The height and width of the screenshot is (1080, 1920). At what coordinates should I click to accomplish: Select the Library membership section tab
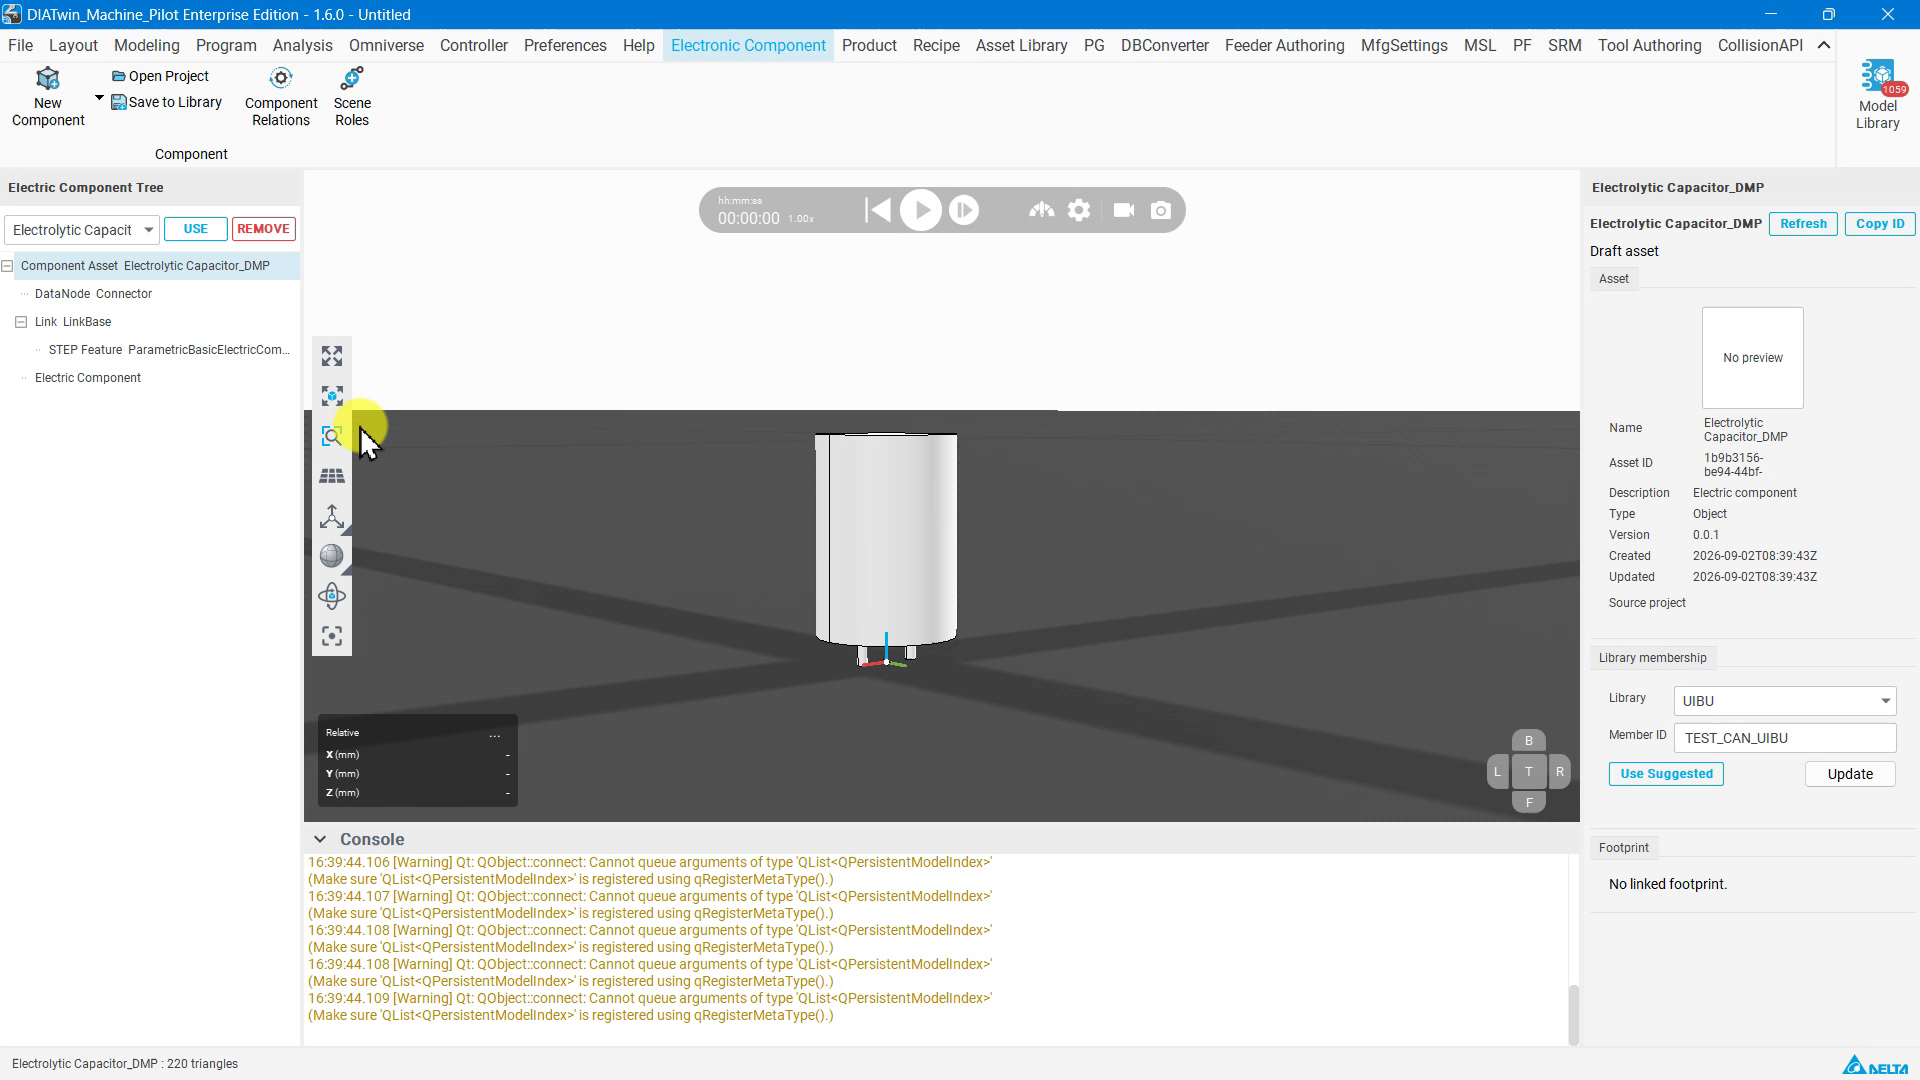pyautogui.click(x=1652, y=658)
